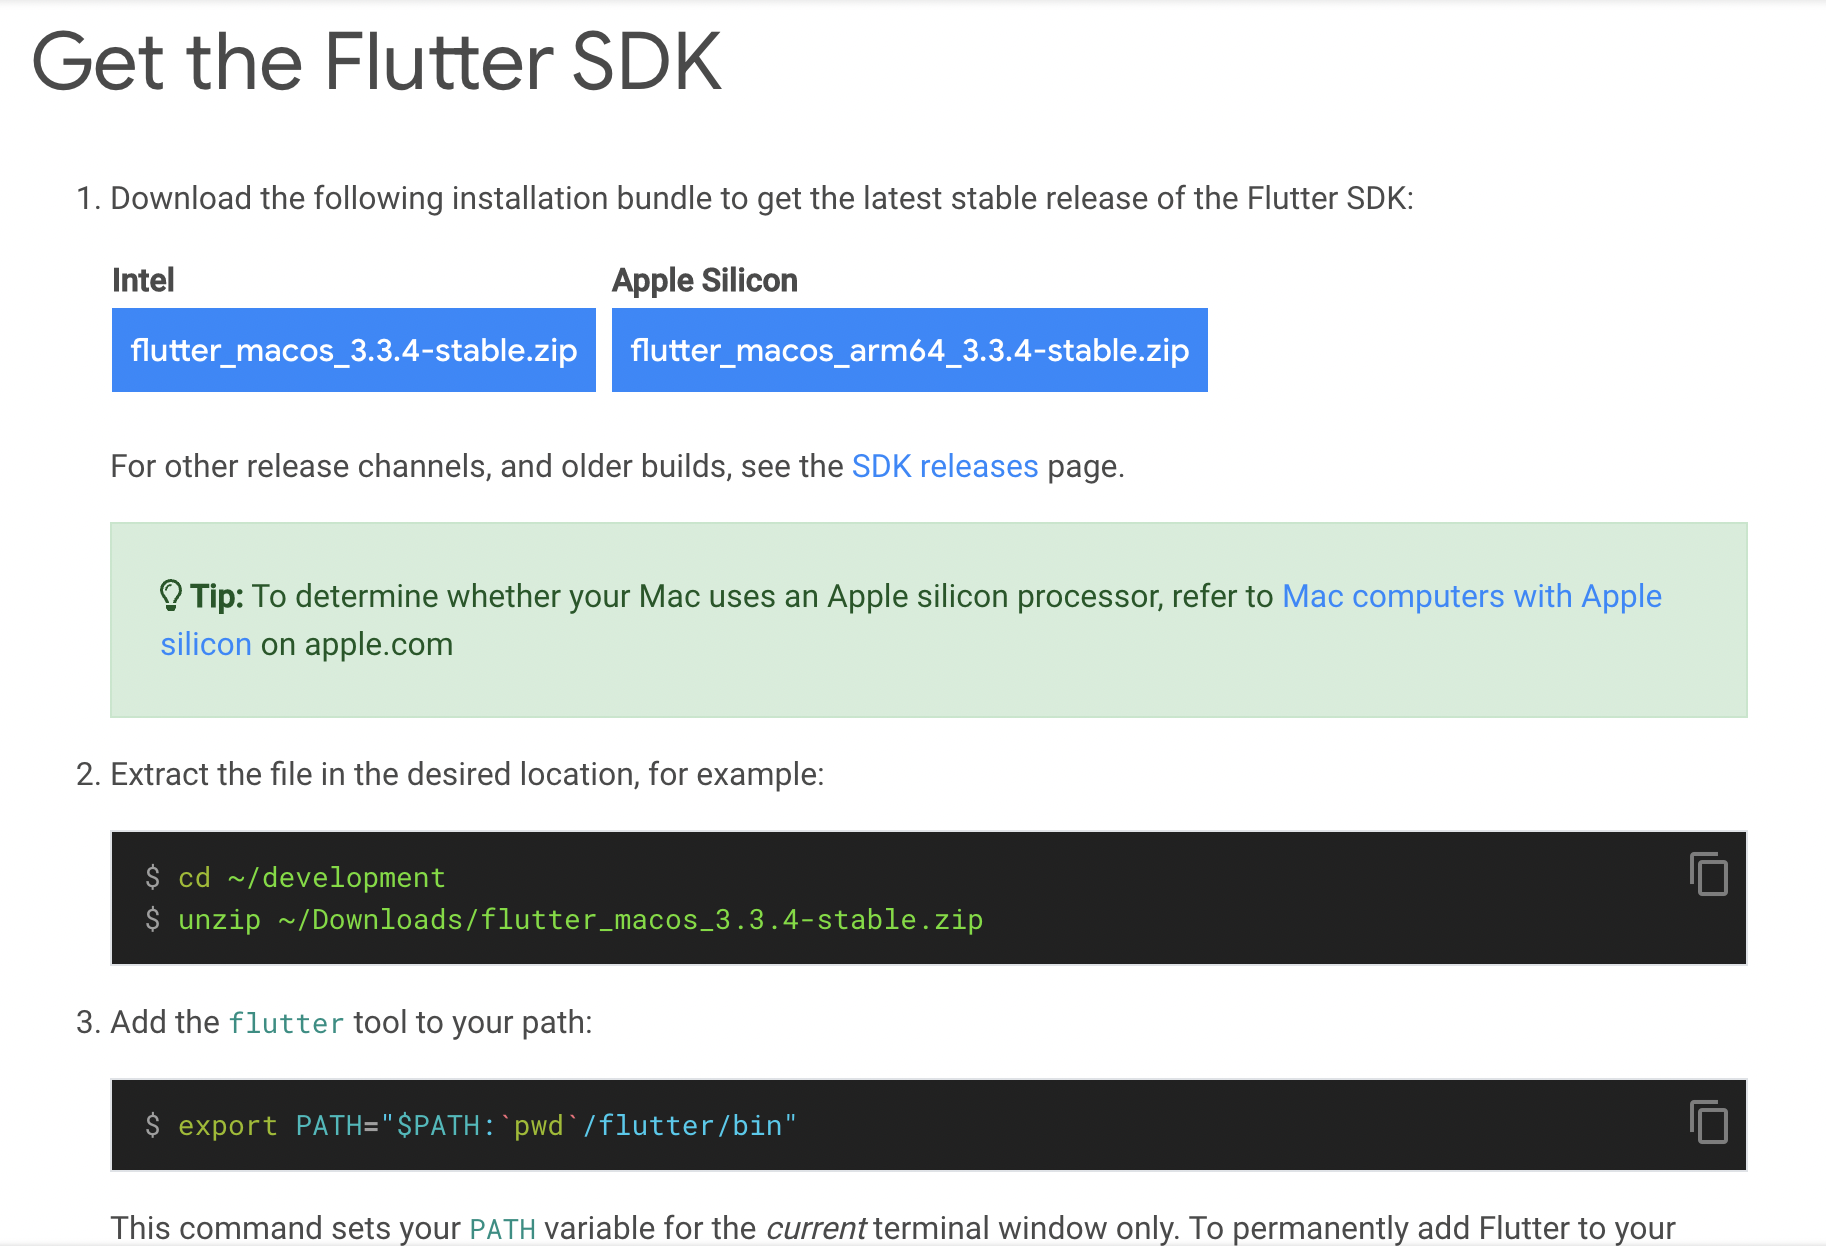Click the 'Apple Silicon' label

click(x=705, y=281)
